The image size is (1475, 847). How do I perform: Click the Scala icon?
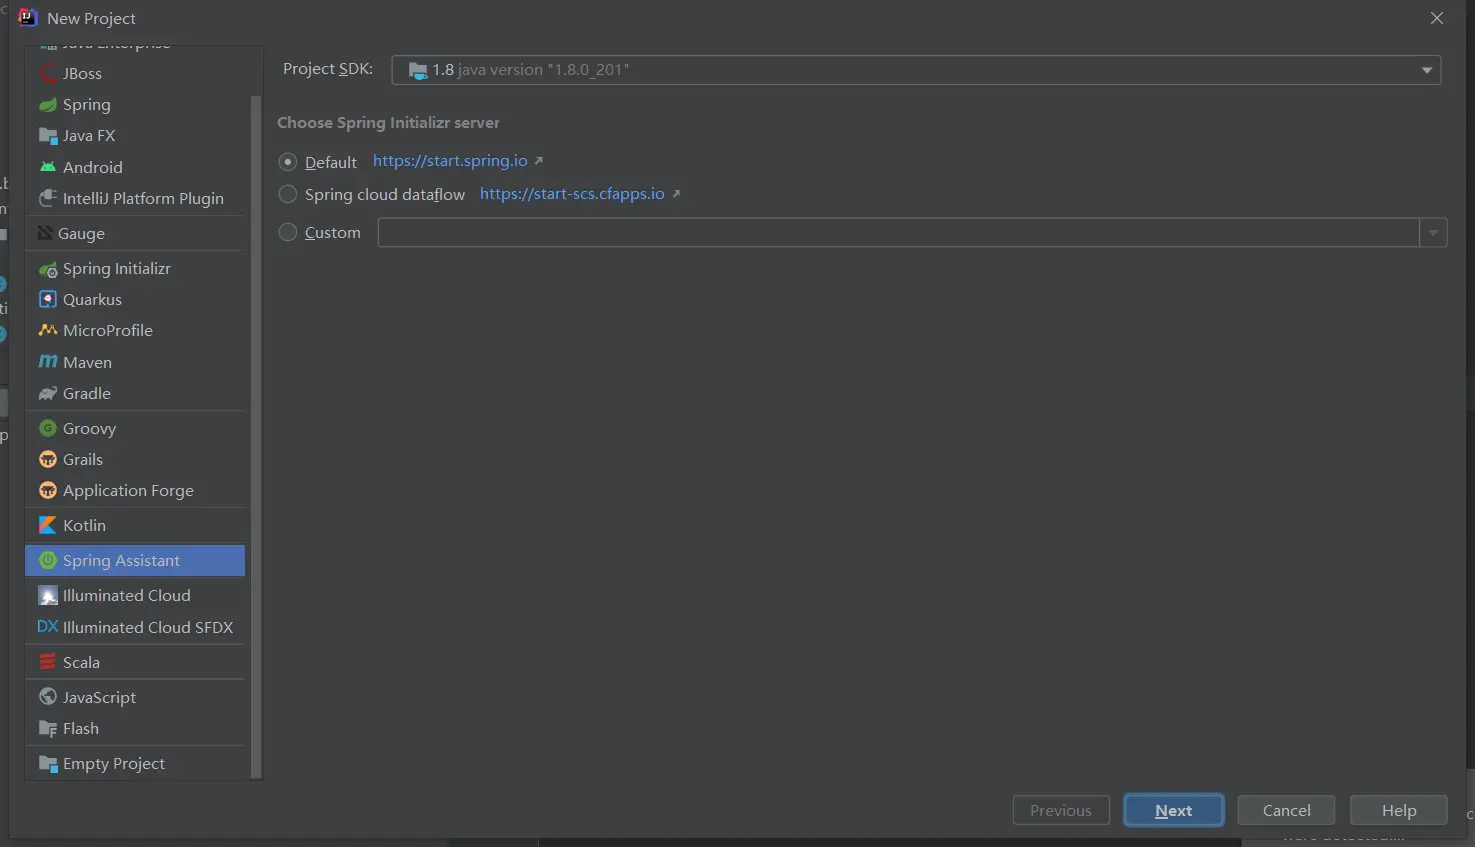[48, 662]
